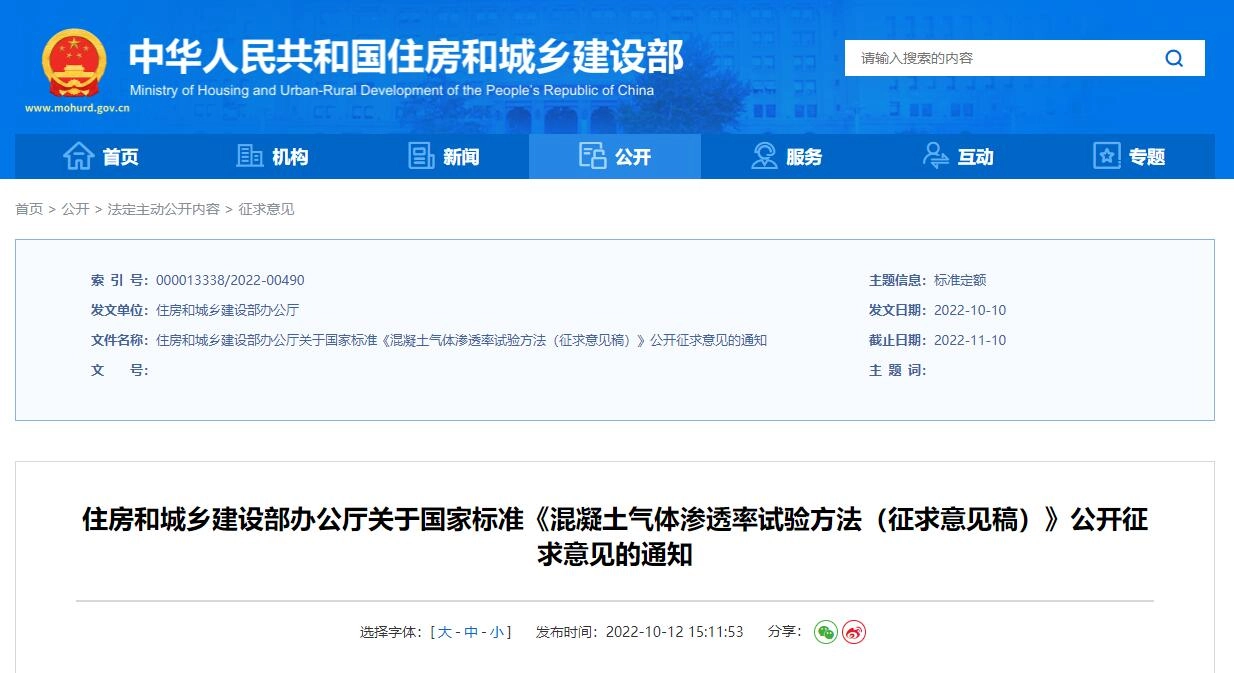Open 法定主动公开内容 breadcrumb link
This screenshot has width=1234, height=673.
pyautogui.click(x=163, y=209)
